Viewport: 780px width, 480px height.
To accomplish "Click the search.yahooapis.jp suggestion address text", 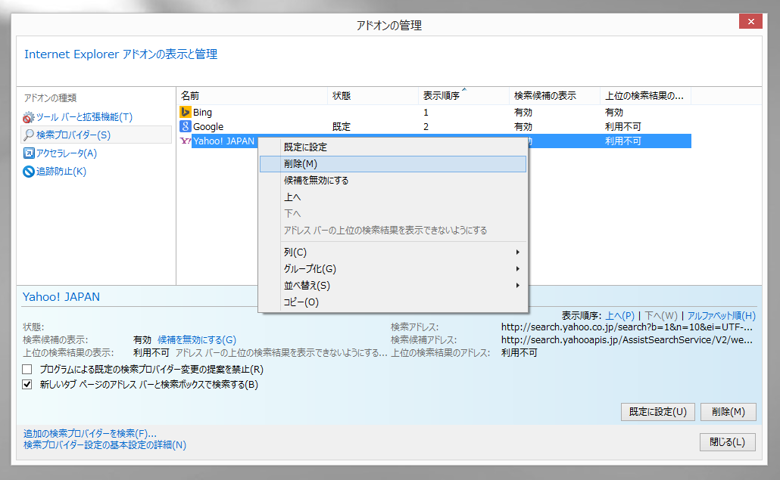I will pyautogui.click(x=627, y=340).
